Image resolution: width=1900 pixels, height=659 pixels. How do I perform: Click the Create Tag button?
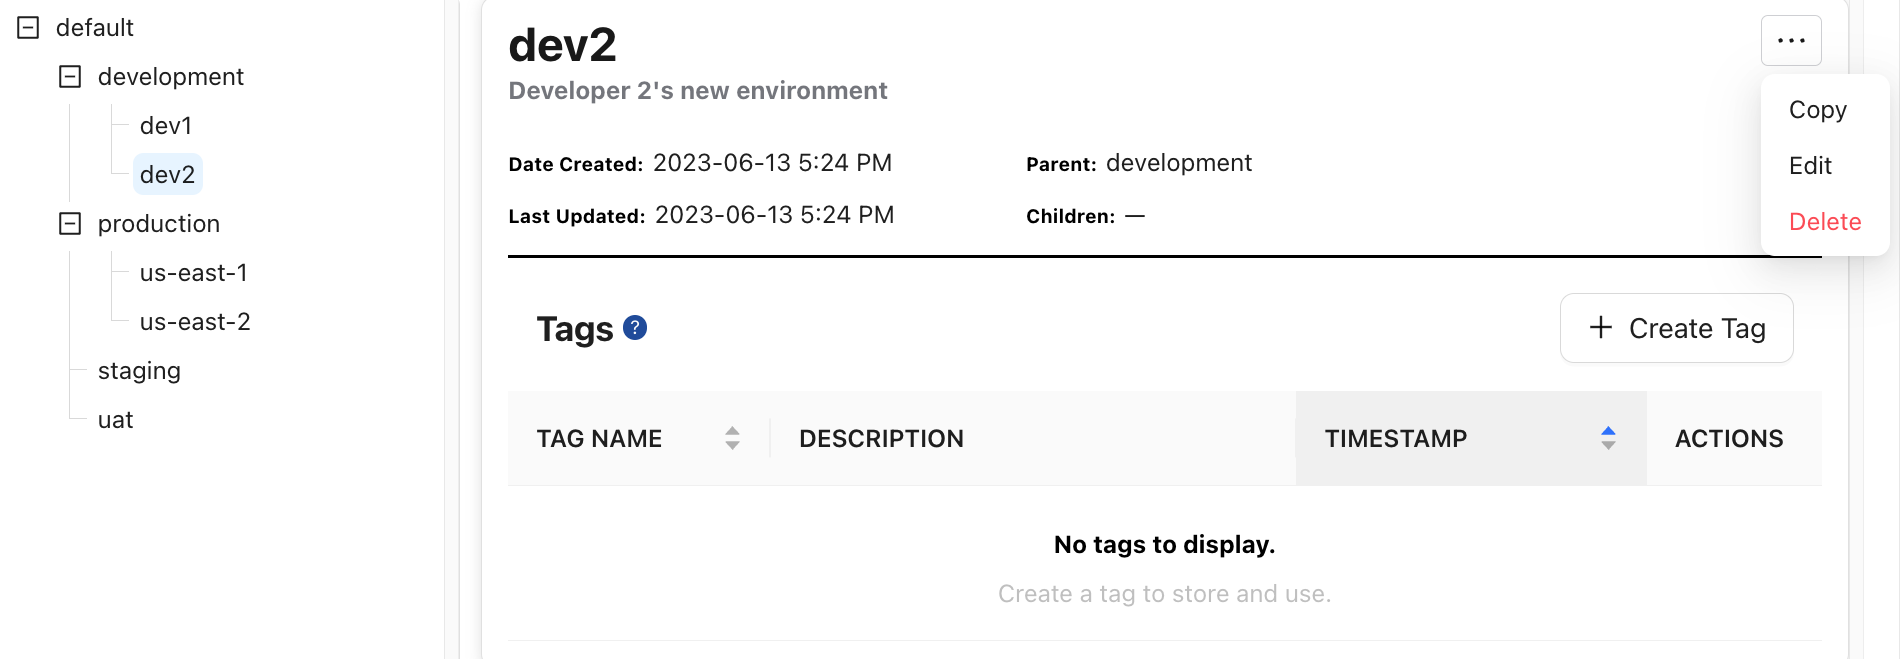click(x=1676, y=328)
